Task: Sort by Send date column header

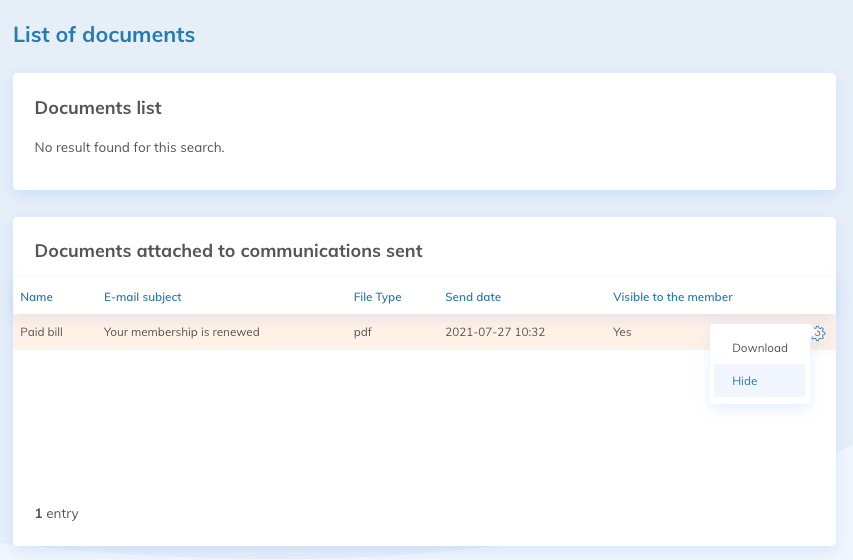Action: [473, 297]
